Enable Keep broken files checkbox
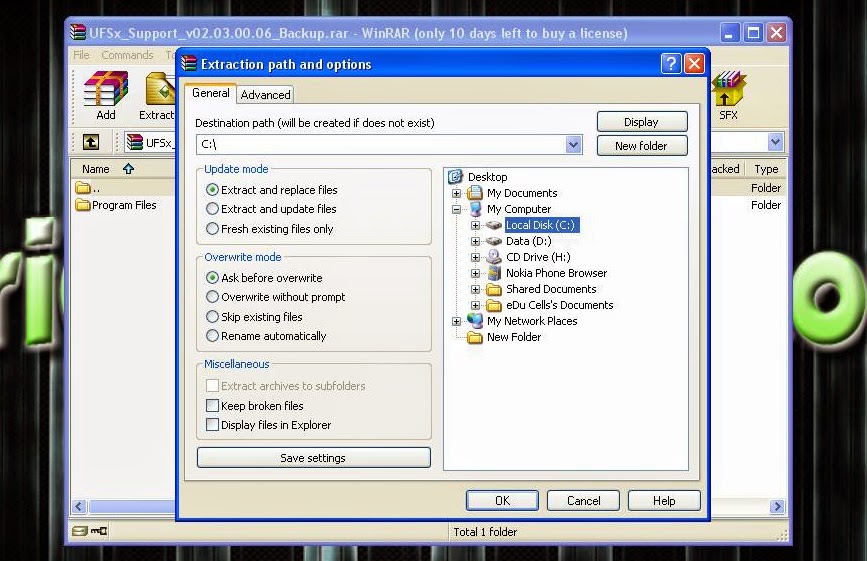This screenshot has height=561, width=867. 212,405
